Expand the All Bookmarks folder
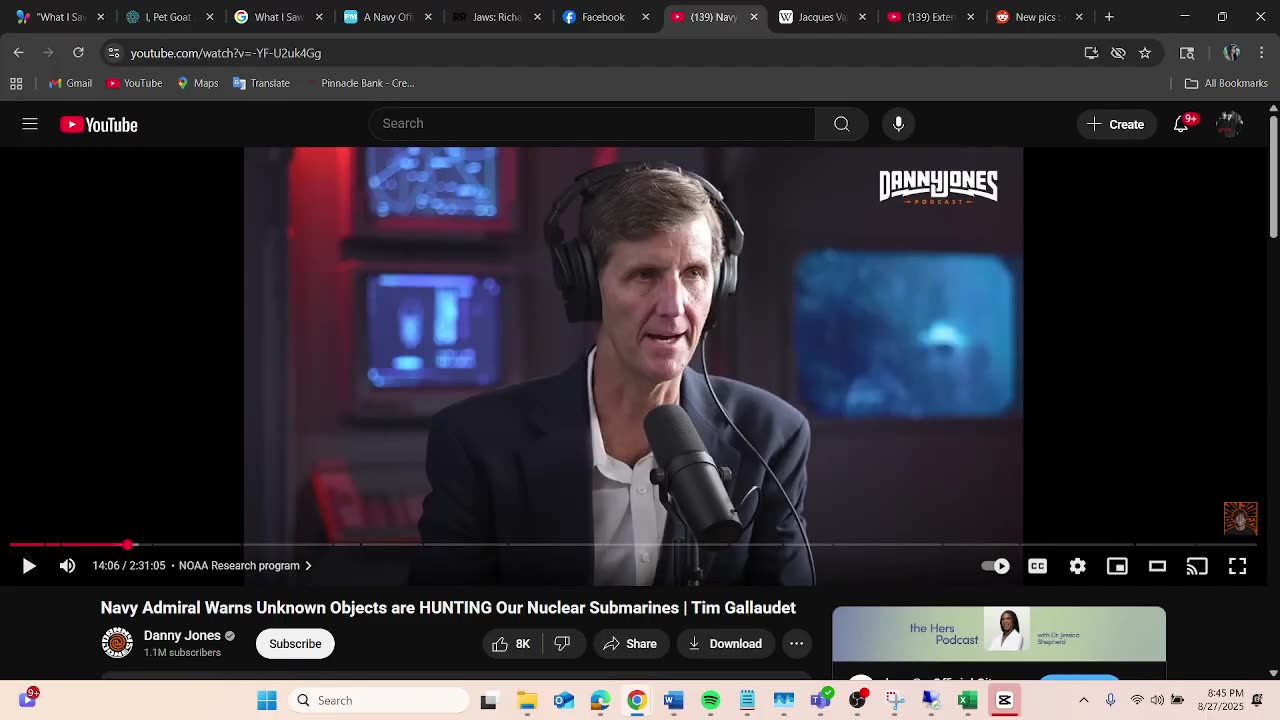 pyautogui.click(x=1225, y=83)
